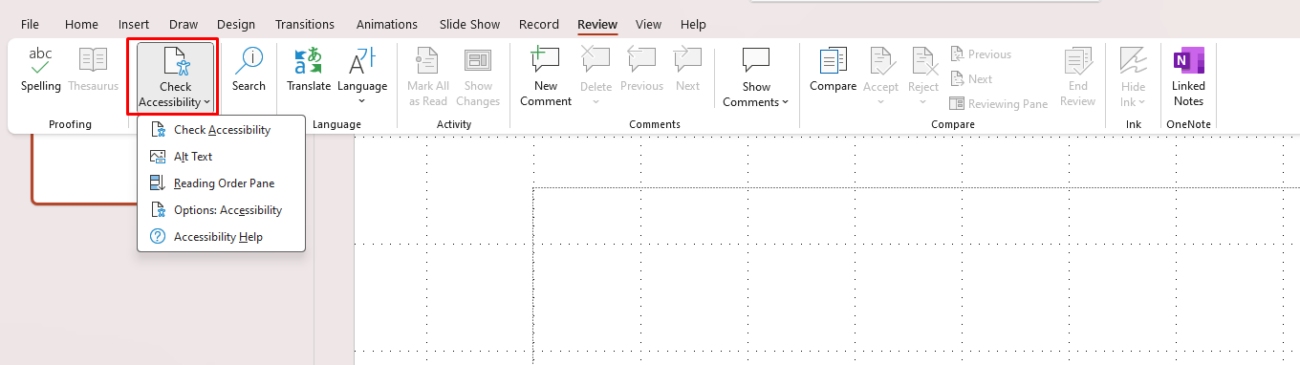Open Accessibility Help from the menu
1300x365 pixels.
click(221, 237)
